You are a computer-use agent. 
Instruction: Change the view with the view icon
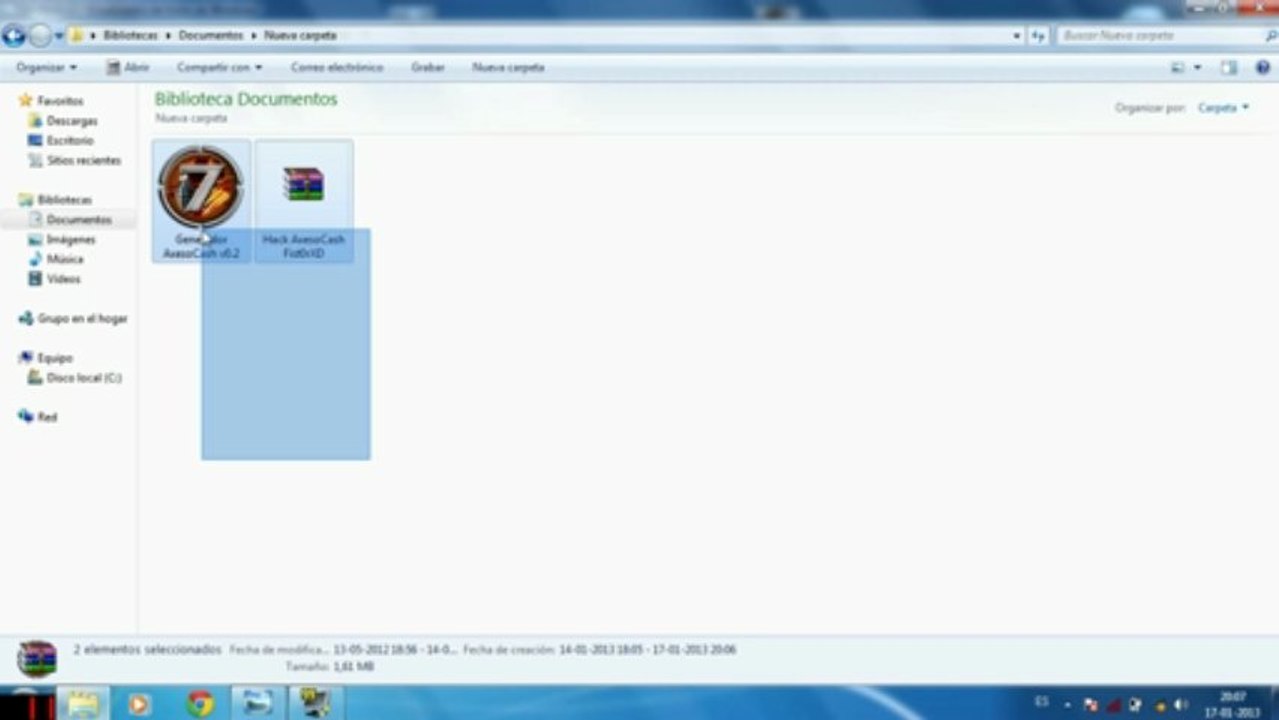pyautogui.click(x=1178, y=67)
